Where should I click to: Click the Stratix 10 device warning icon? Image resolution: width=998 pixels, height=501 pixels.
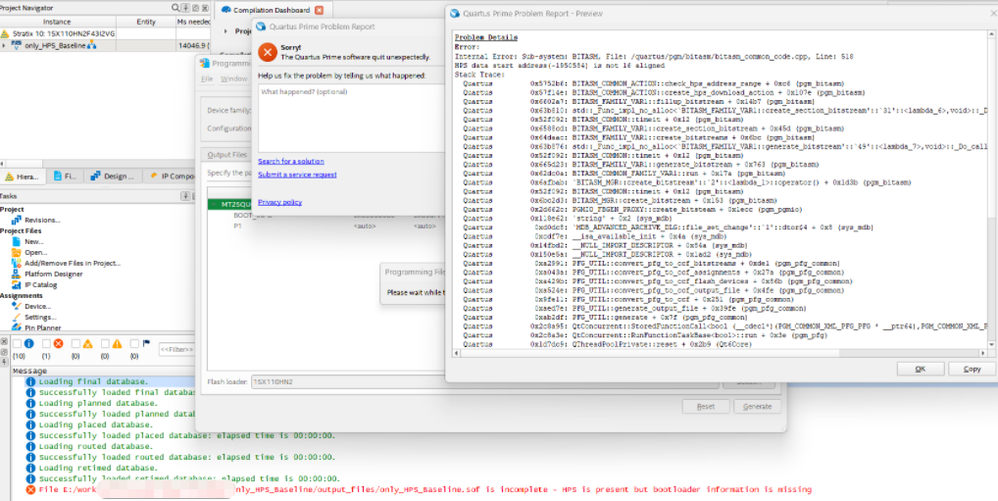tap(6, 33)
